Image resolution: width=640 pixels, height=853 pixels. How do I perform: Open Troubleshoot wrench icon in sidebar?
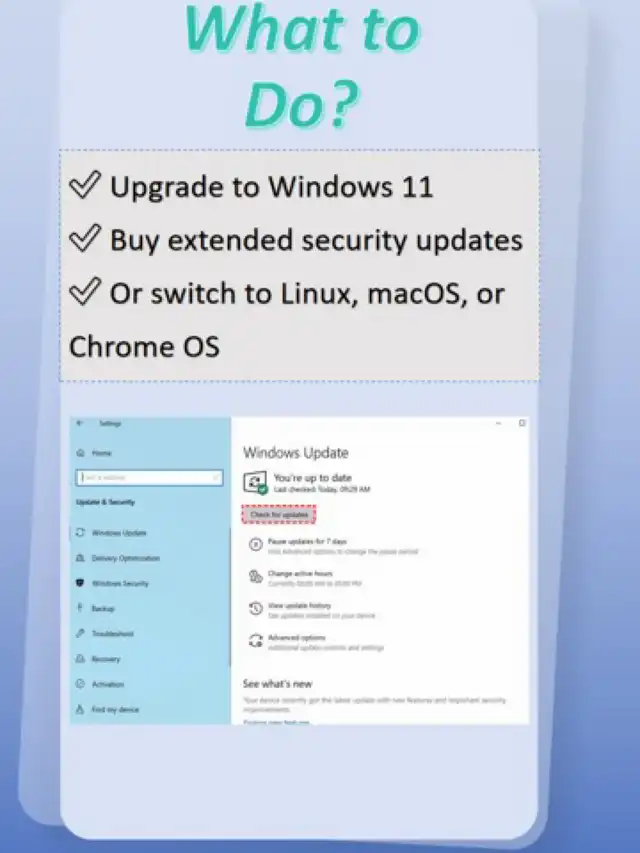tap(80, 634)
